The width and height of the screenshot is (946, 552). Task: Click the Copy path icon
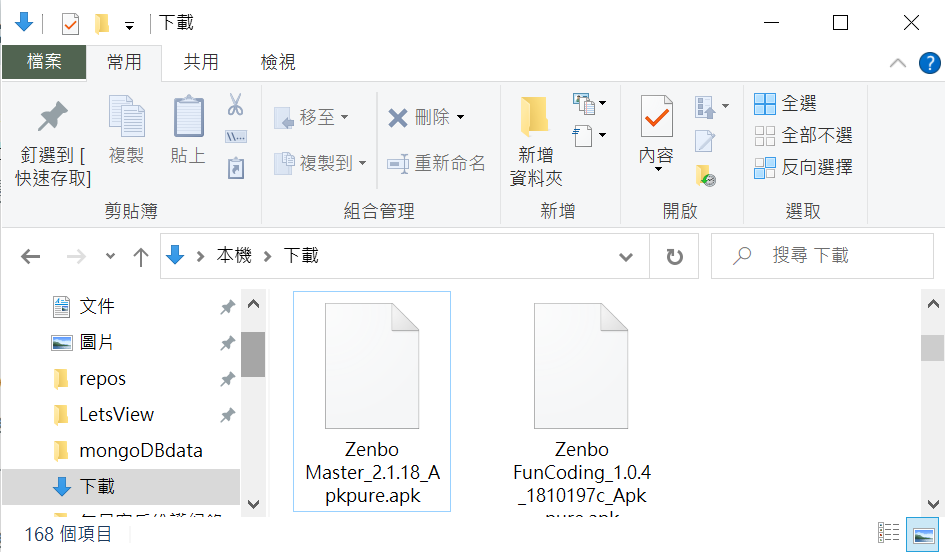(x=235, y=137)
